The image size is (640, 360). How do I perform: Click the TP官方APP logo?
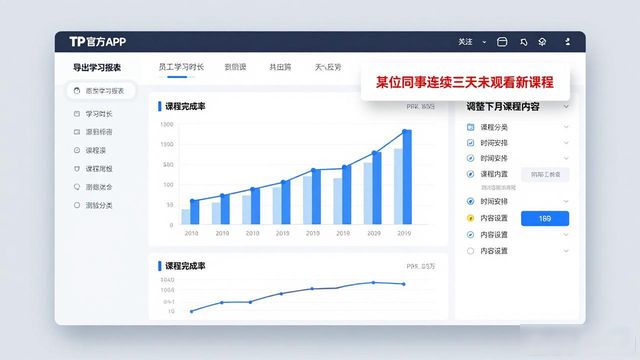point(98,42)
